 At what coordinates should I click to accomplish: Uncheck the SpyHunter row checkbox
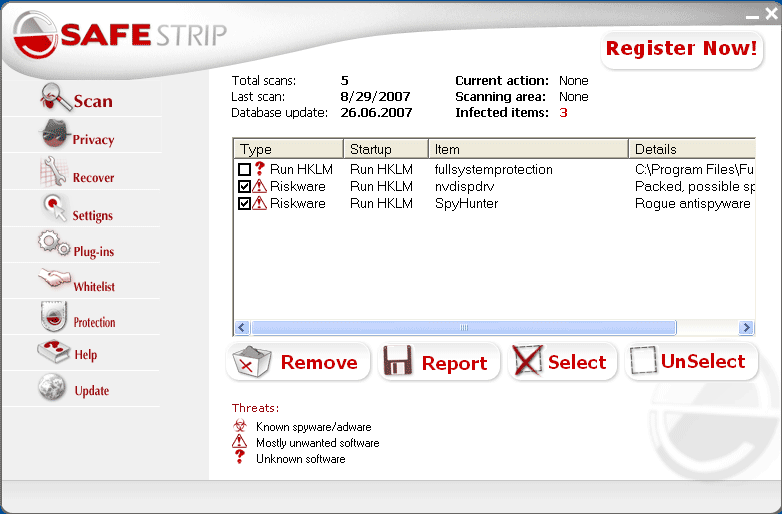pyautogui.click(x=244, y=203)
